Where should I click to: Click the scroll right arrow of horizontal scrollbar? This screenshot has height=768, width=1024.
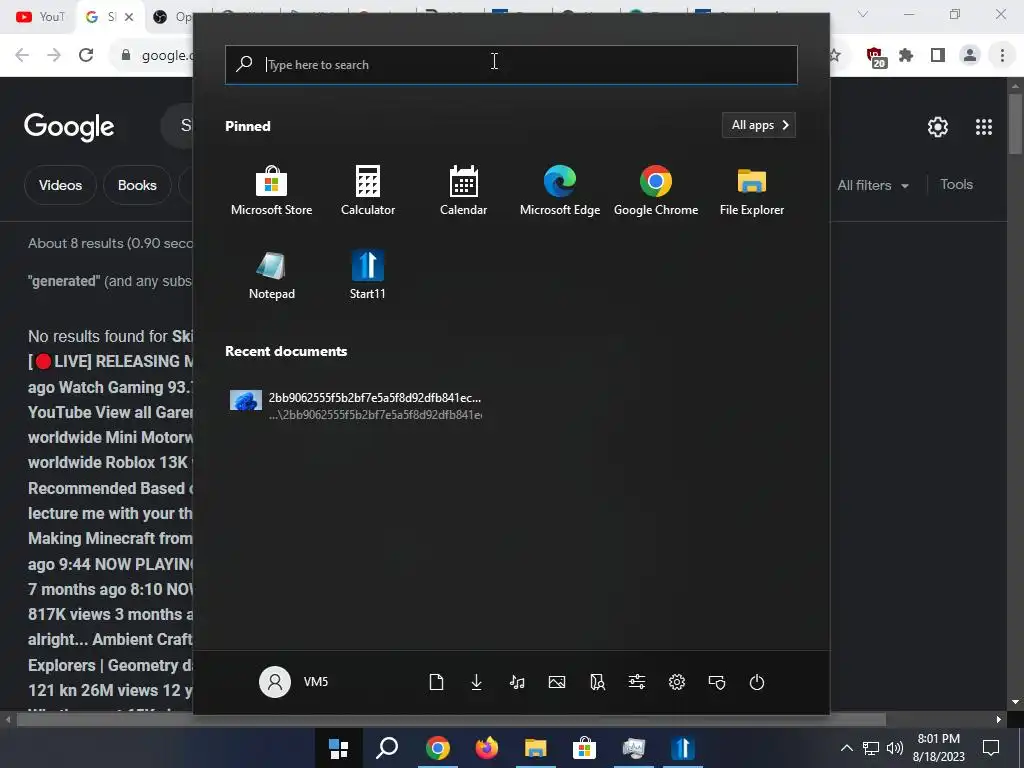999,720
